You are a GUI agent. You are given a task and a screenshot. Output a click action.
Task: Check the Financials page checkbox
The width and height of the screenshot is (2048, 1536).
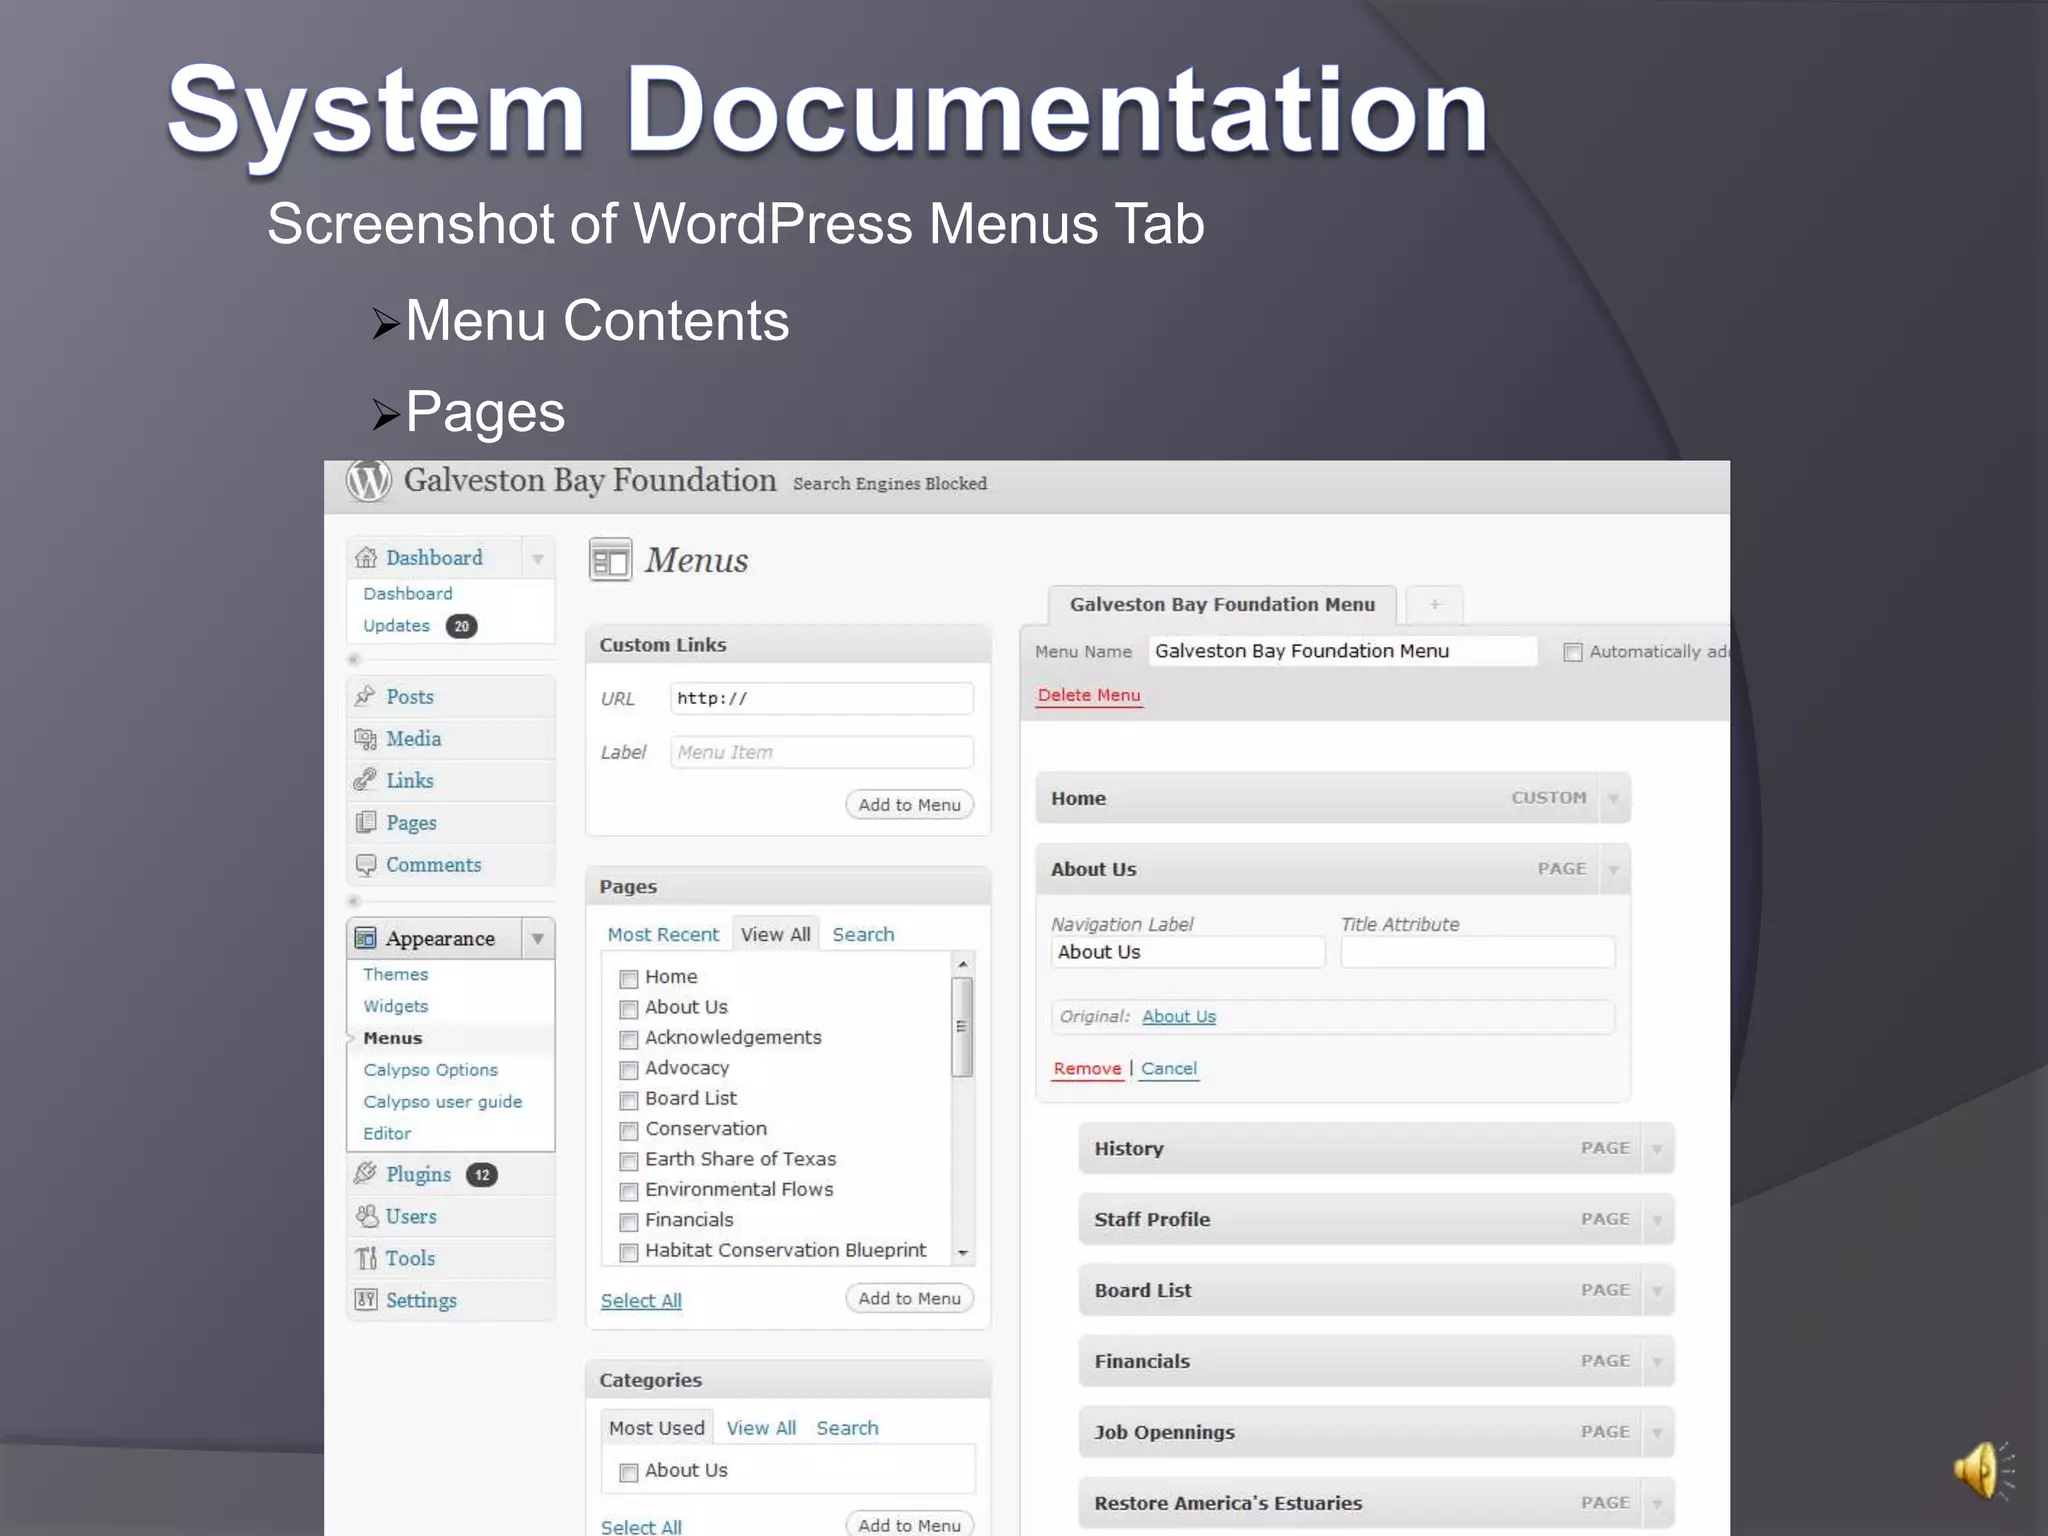(629, 1221)
